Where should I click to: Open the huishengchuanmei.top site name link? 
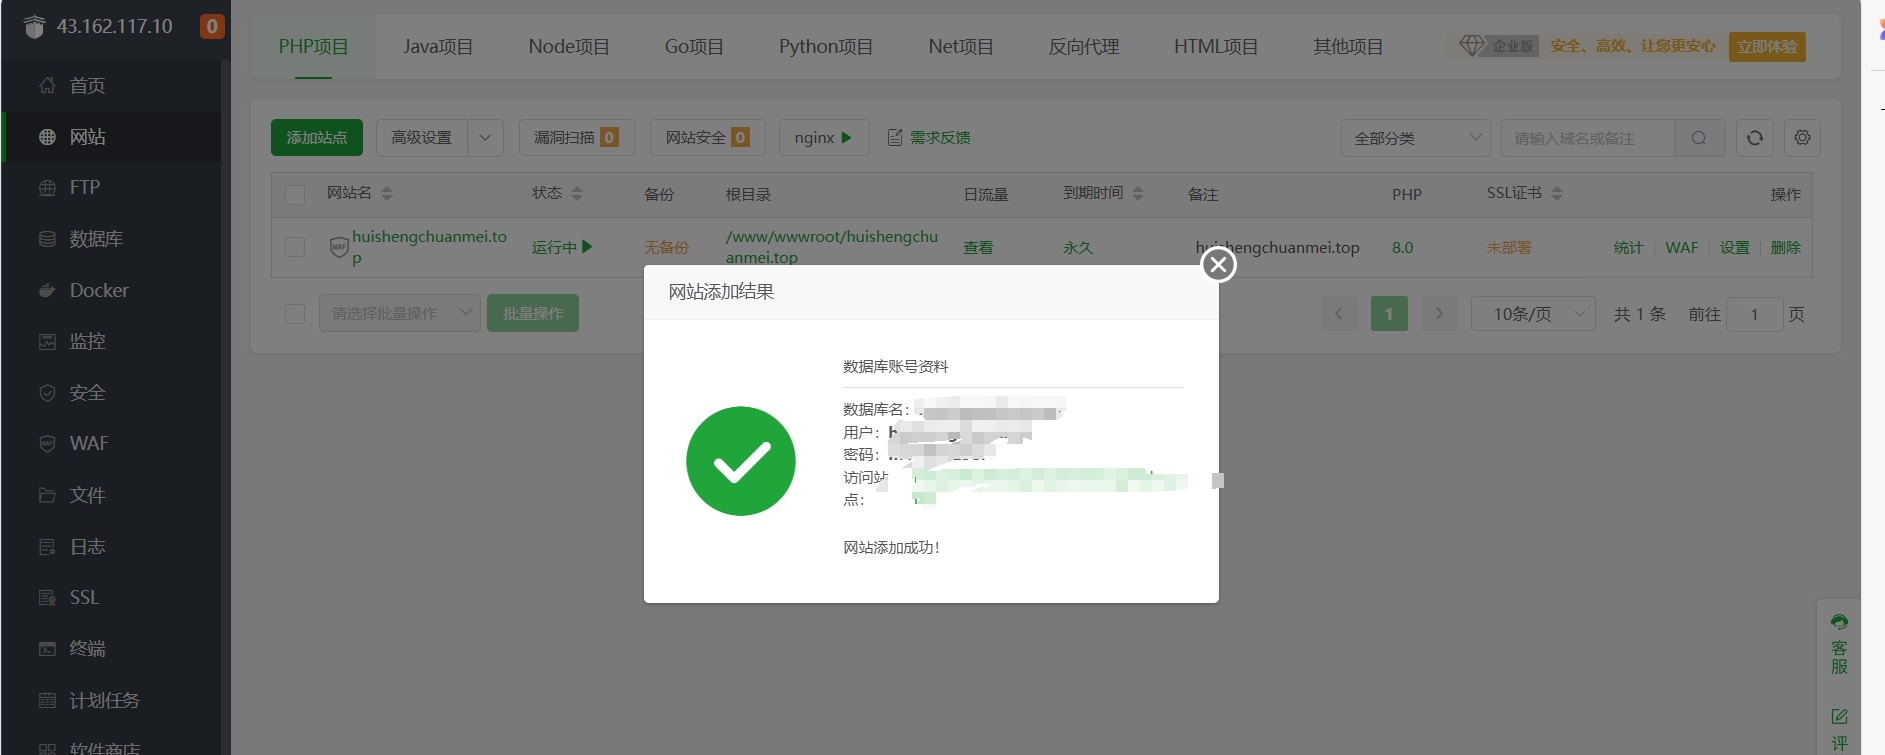(x=430, y=247)
